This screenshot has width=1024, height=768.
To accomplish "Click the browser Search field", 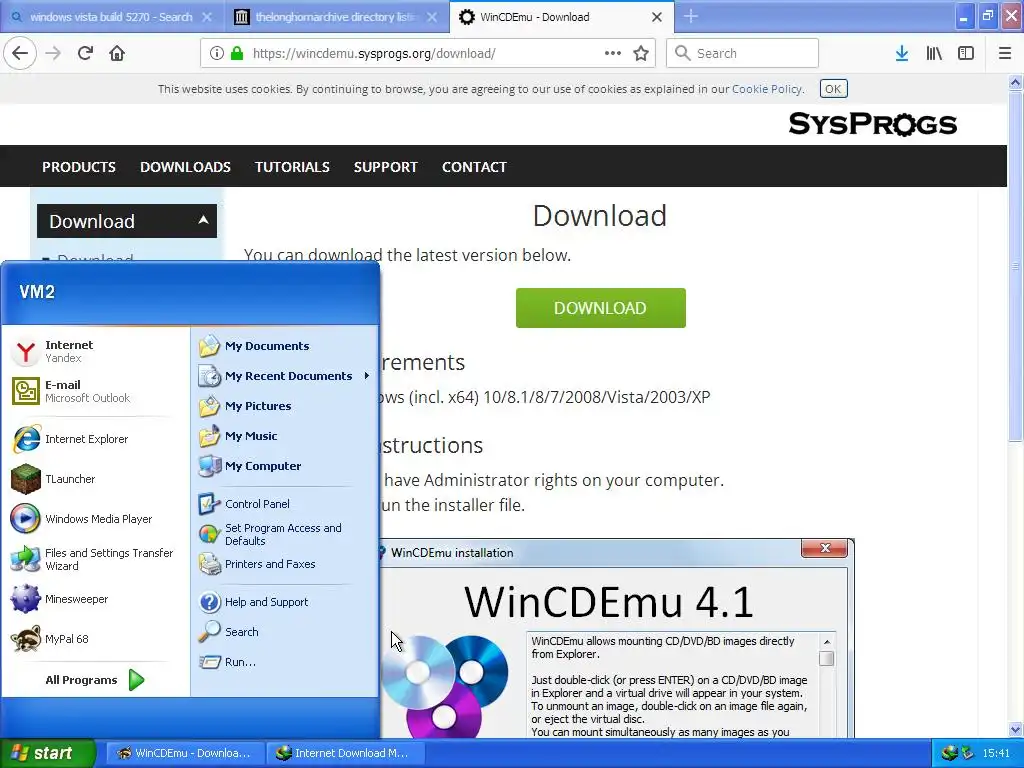I will [x=742, y=53].
